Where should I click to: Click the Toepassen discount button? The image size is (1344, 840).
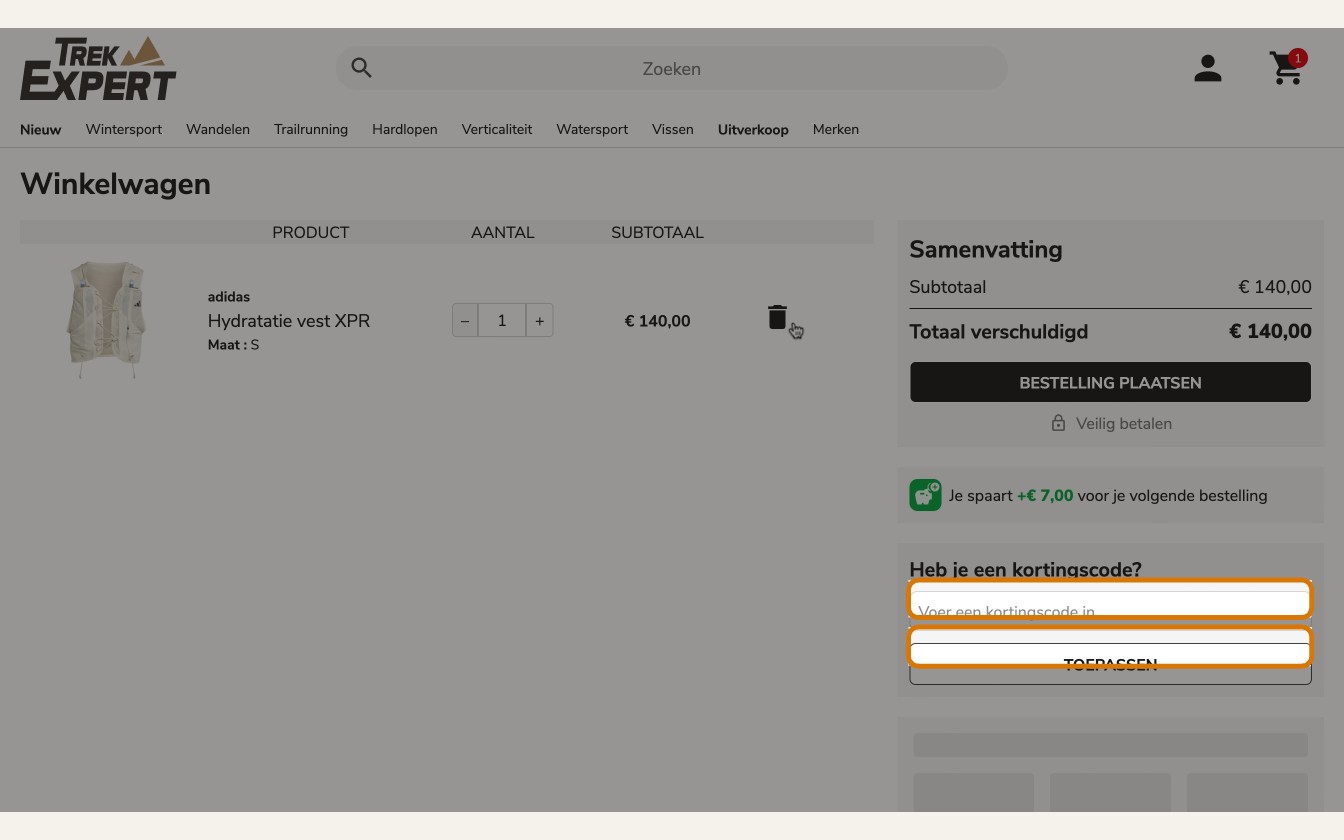pos(1110,664)
